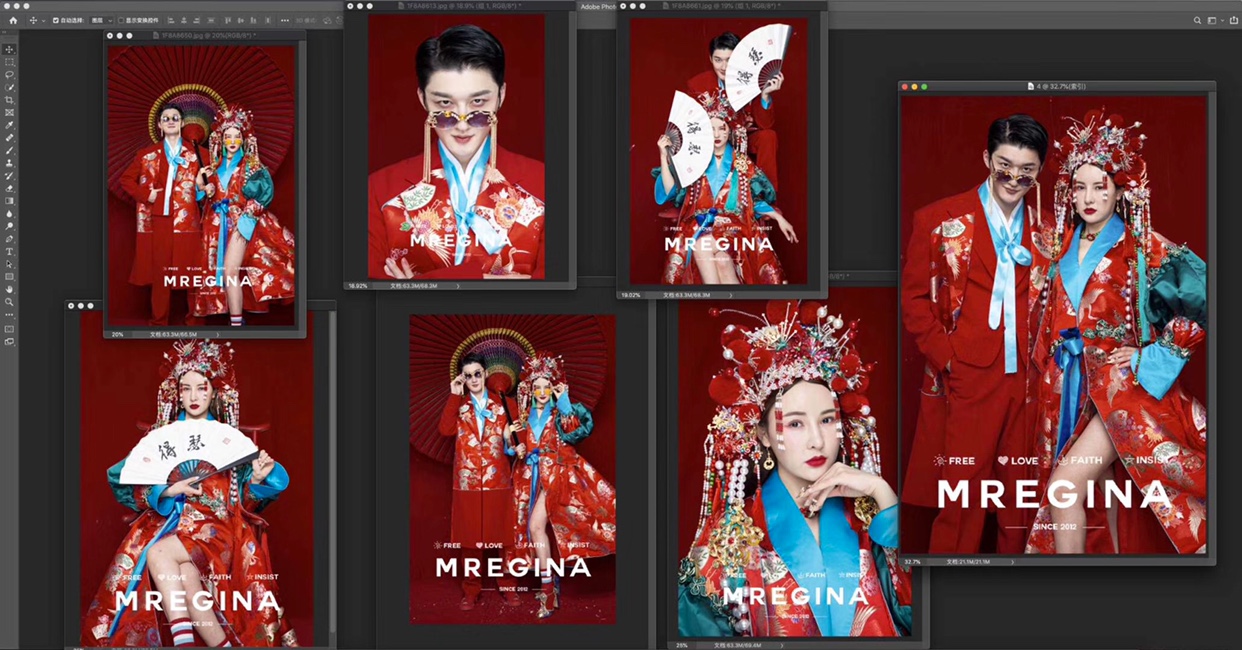Screen dimensions: 1242x650
Task: Select the Rectangle shape tool
Action: 9,276
